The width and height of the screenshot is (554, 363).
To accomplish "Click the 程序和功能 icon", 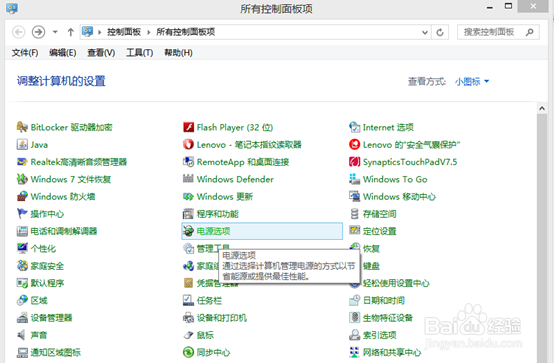I will point(188,213).
